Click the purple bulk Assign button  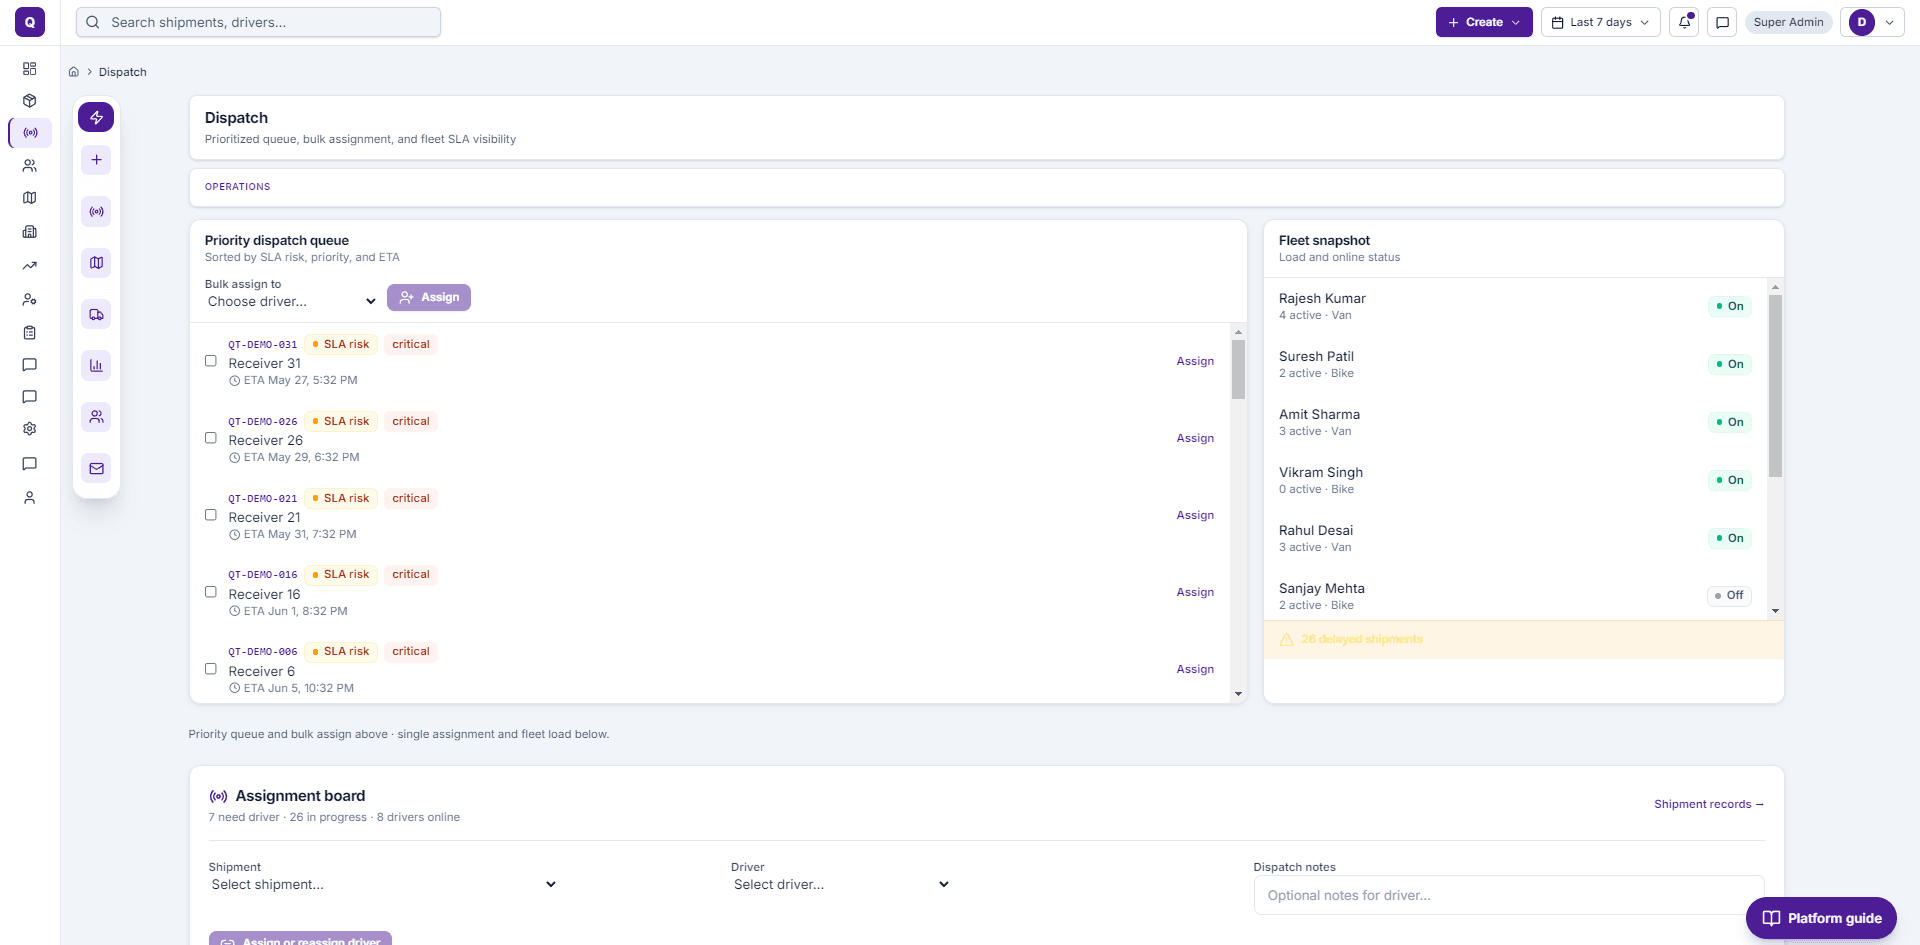tap(429, 298)
